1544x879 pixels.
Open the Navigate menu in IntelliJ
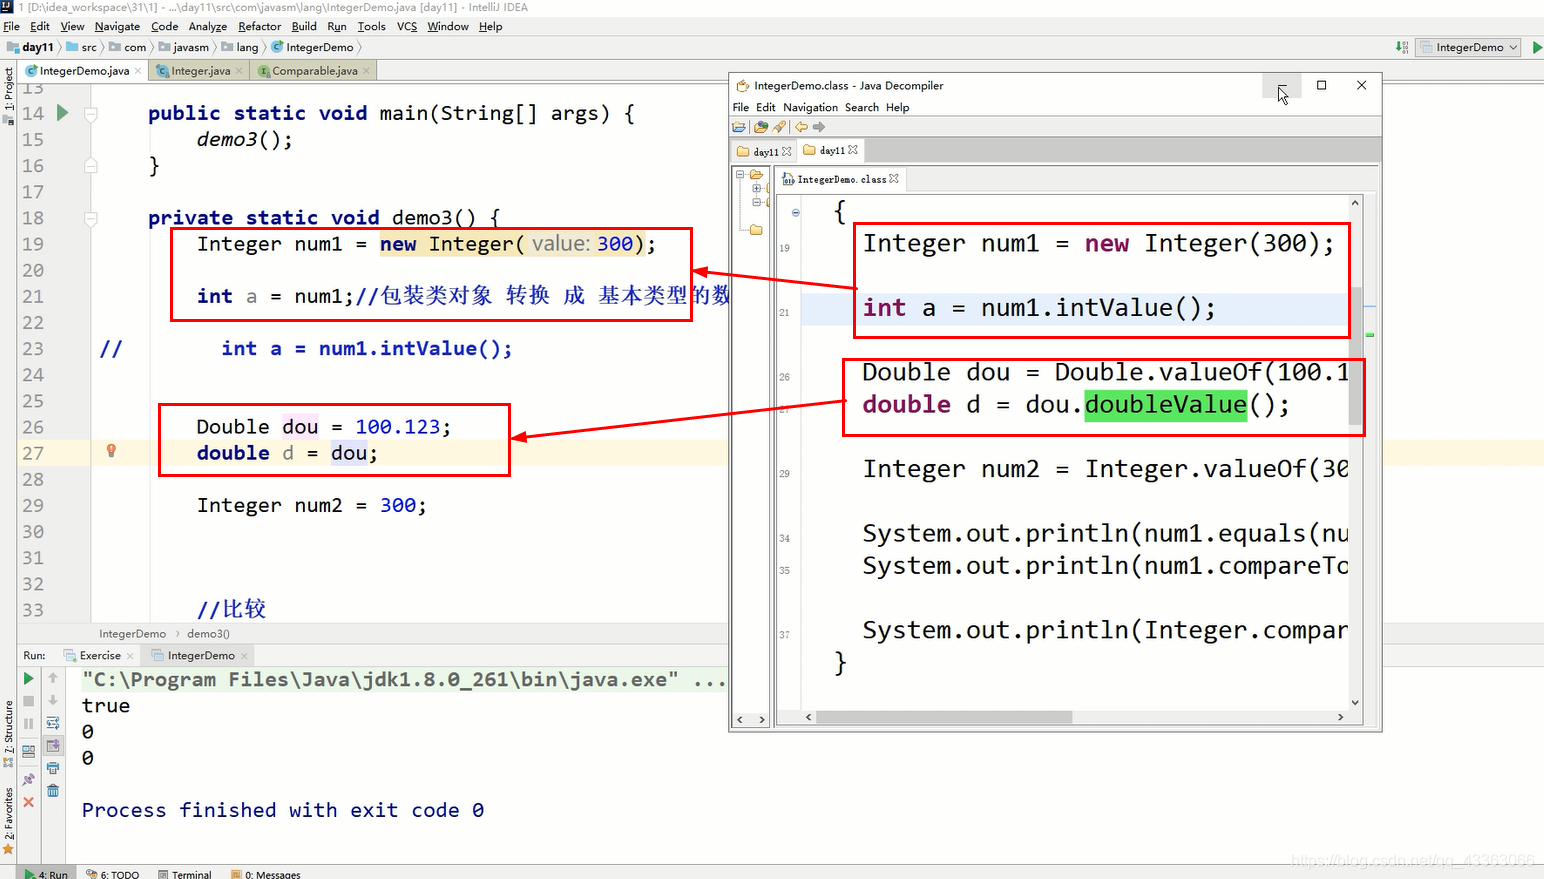(x=117, y=27)
